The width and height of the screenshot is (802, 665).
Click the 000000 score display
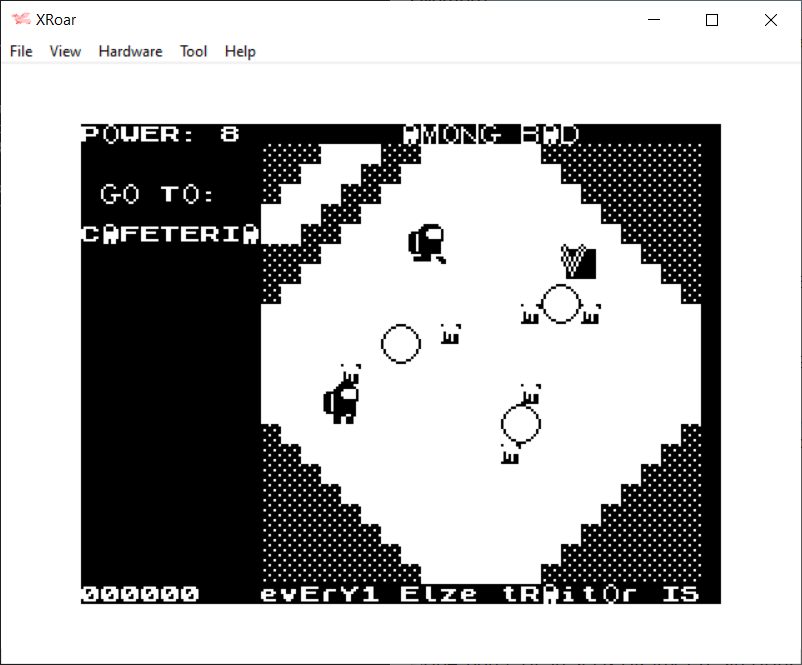140,594
